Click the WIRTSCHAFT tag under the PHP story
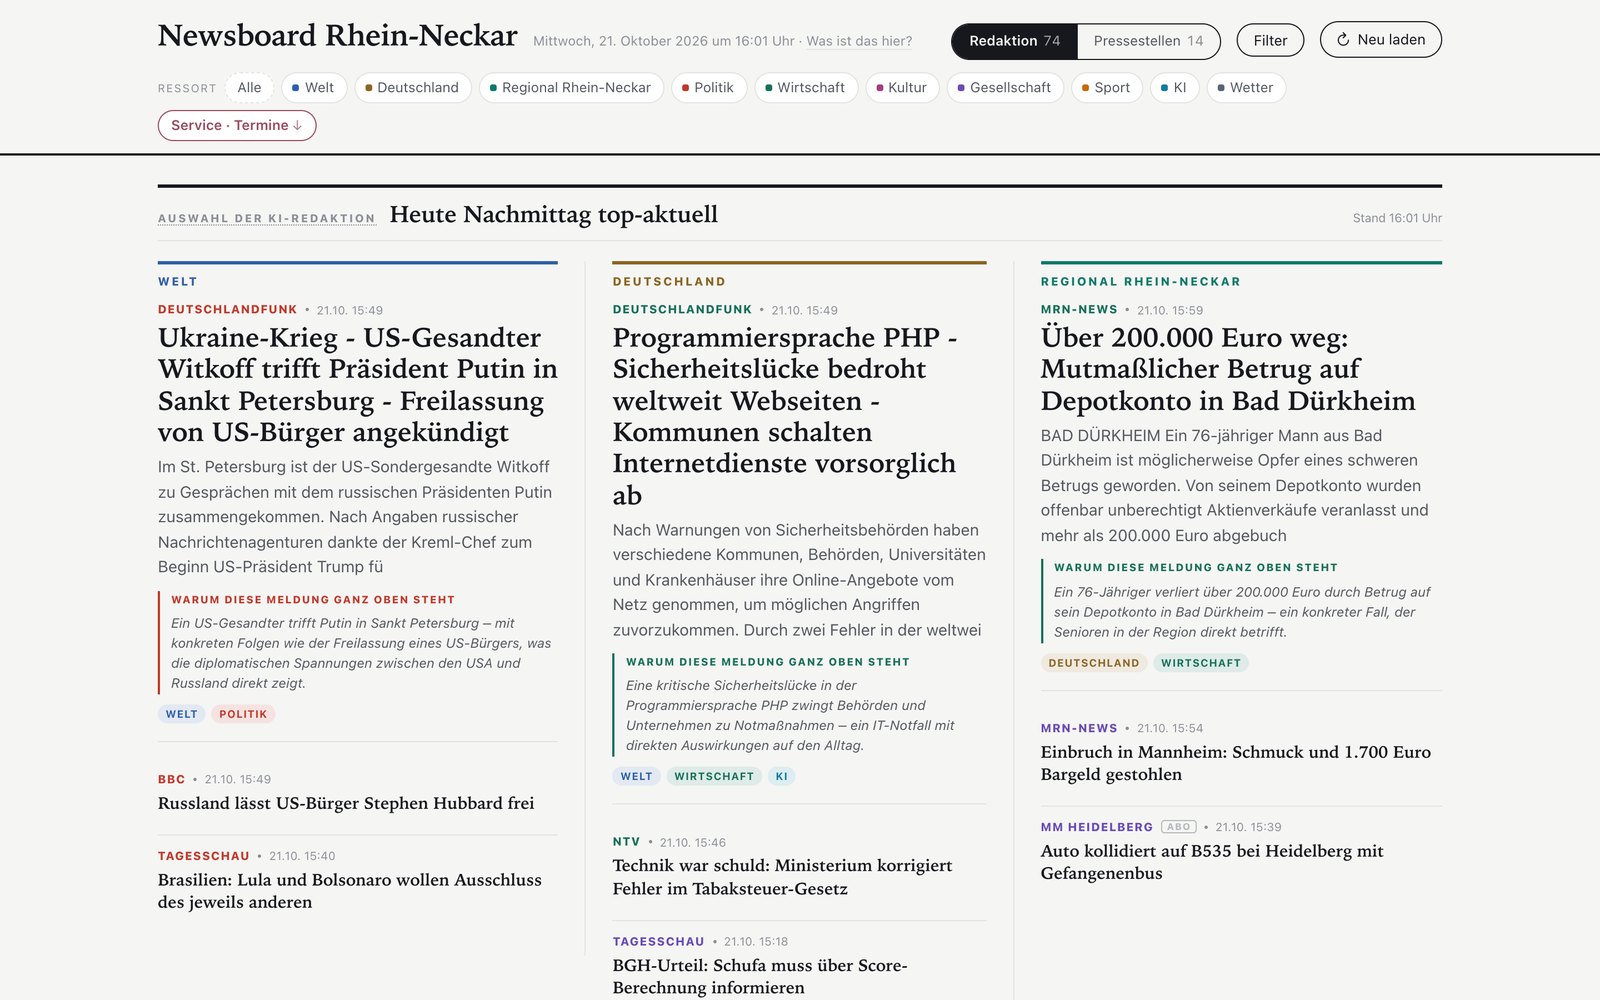This screenshot has width=1600, height=1000. (714, 776)
